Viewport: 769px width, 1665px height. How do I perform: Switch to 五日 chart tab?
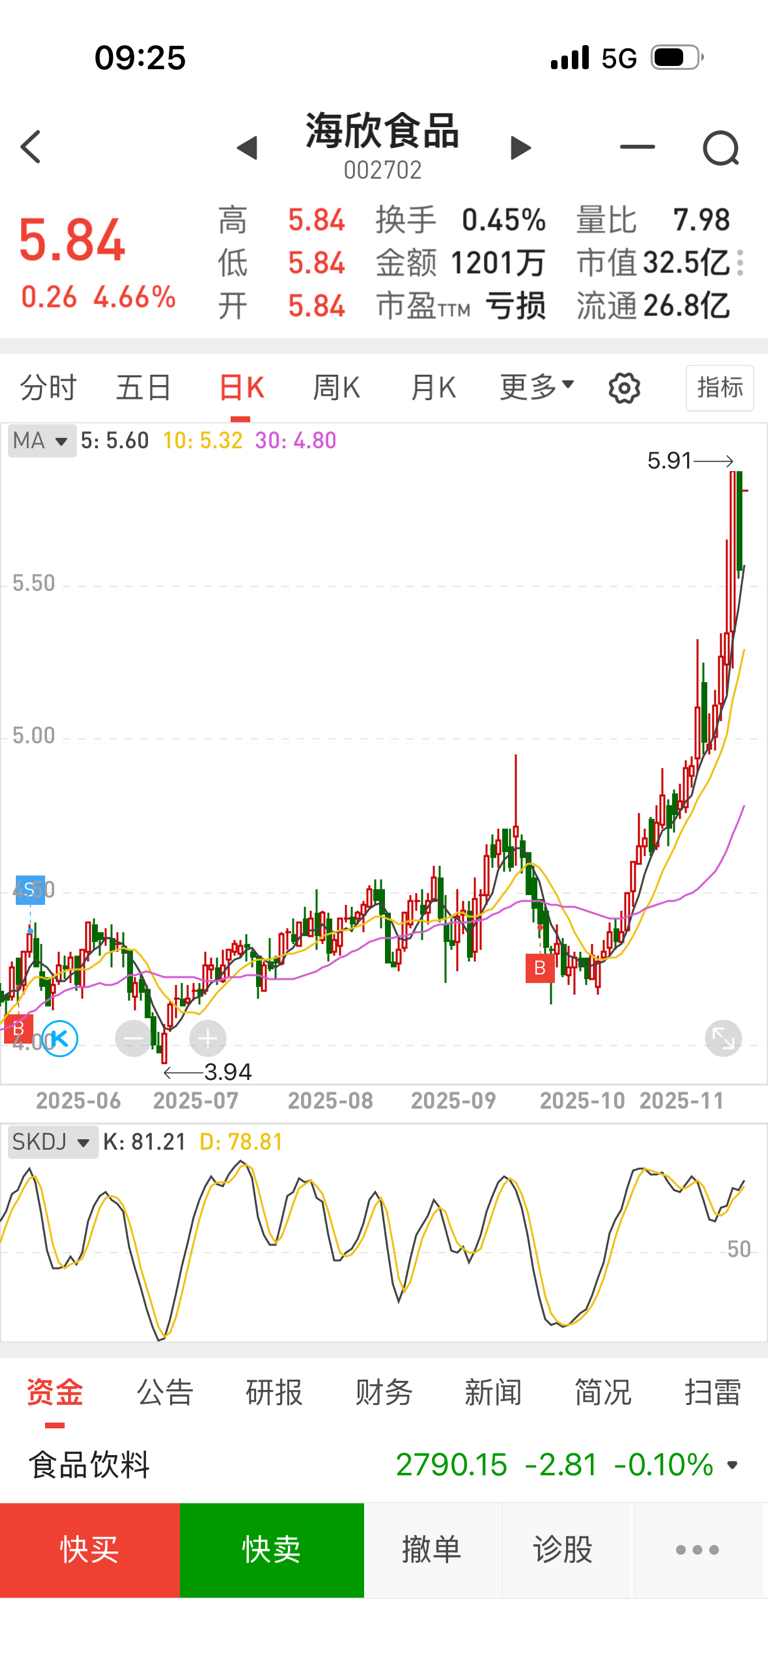[x=144, y=387]
